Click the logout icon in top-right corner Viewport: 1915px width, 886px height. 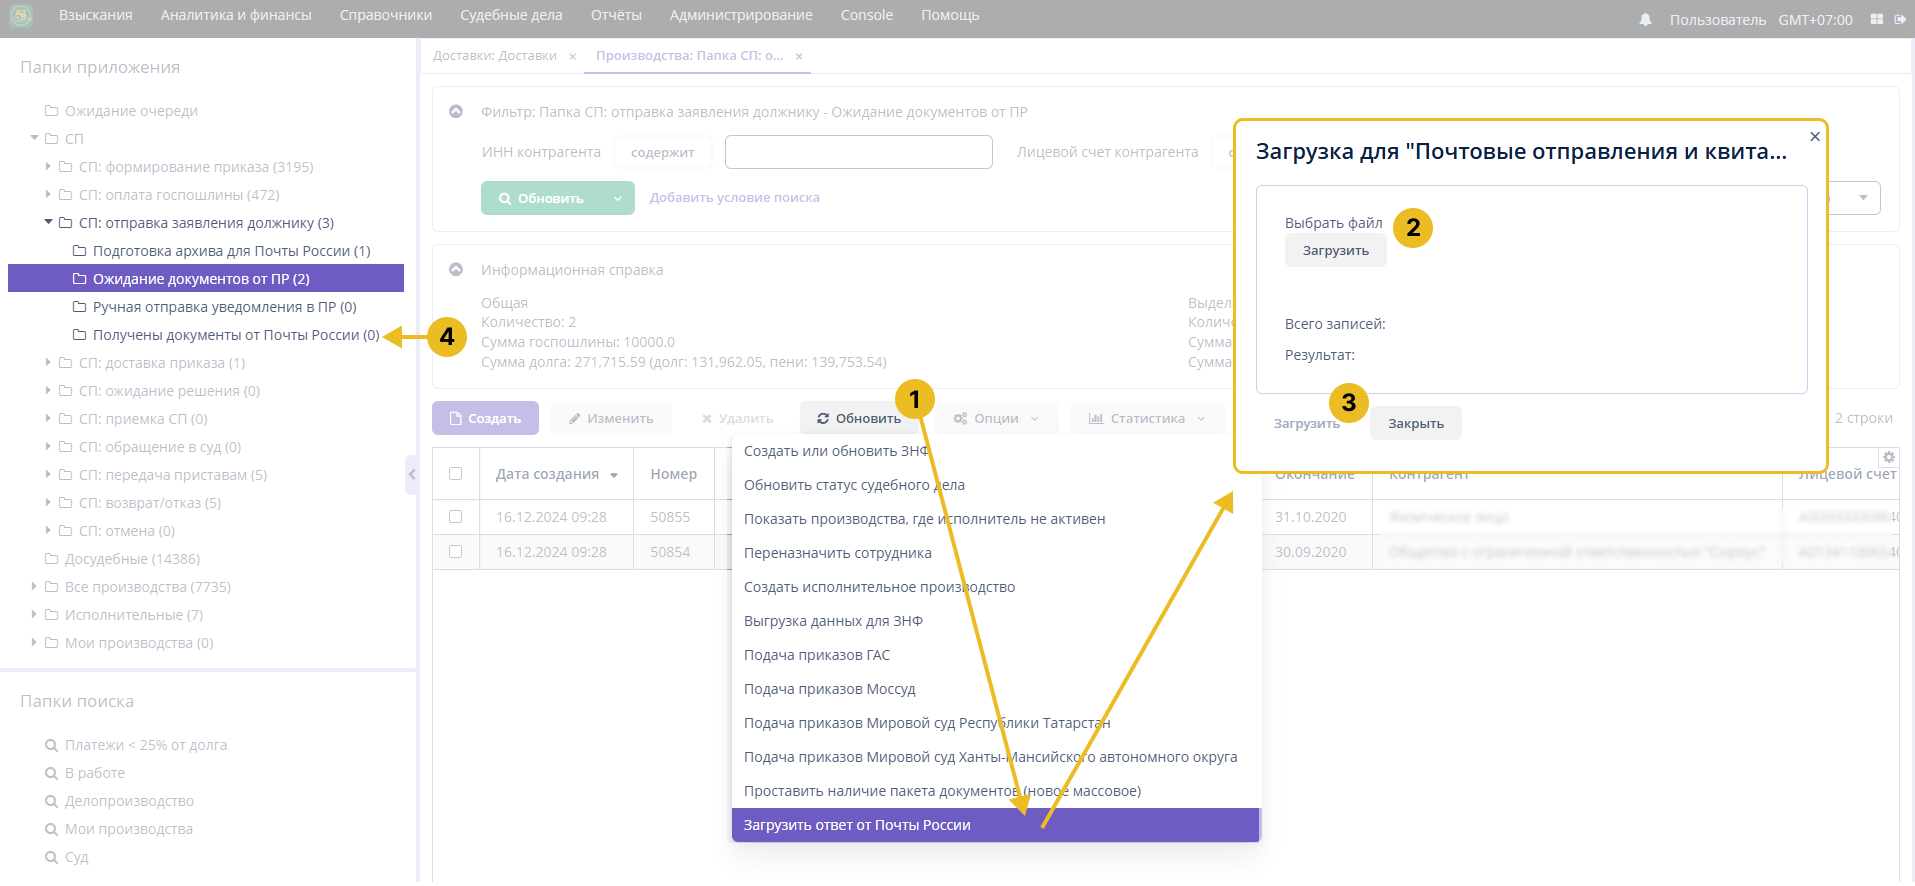[1900, 19]
